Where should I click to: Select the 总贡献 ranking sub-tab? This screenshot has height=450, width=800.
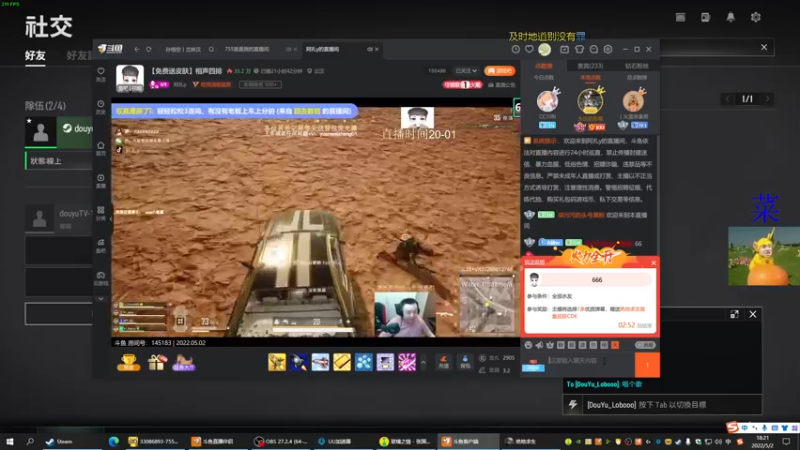pyautogui.click(x=637, y=78)
